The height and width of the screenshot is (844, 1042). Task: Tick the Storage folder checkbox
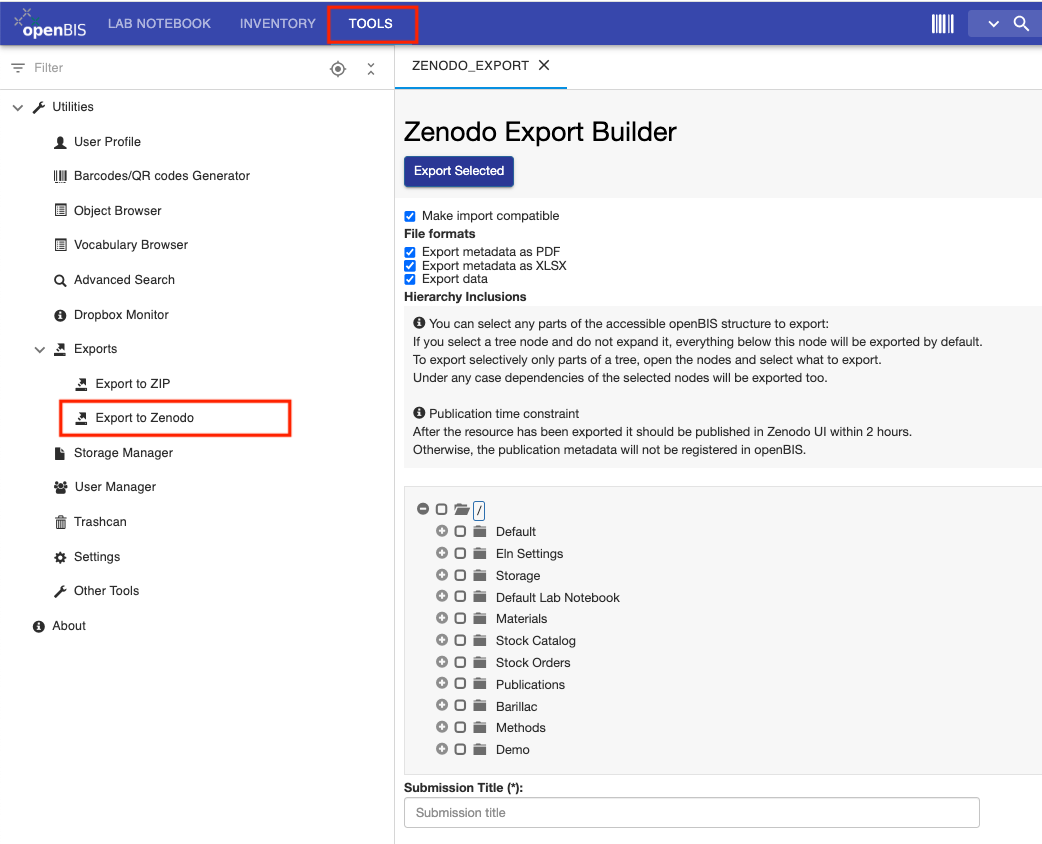point(460,575)
